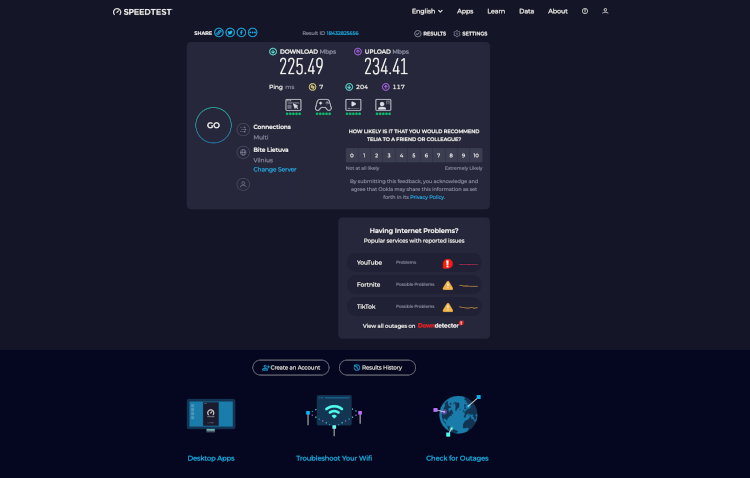
Task: Select rating 8 for recommendation
Action: (451, 155)
